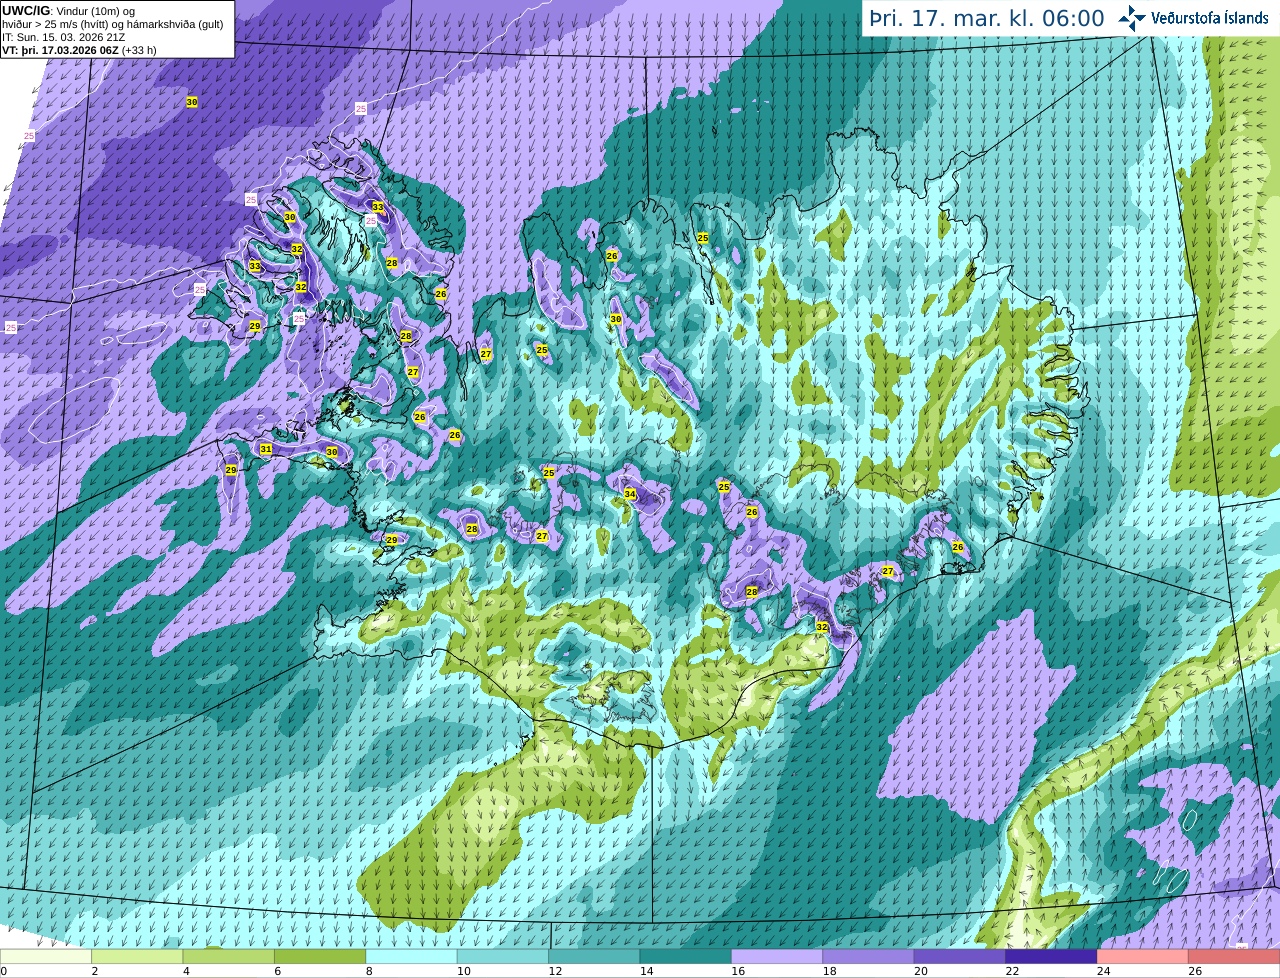Click the Veðurstofa Íslands logo emblem
The image size is (1280, 978).
(x=1132, y=18)
